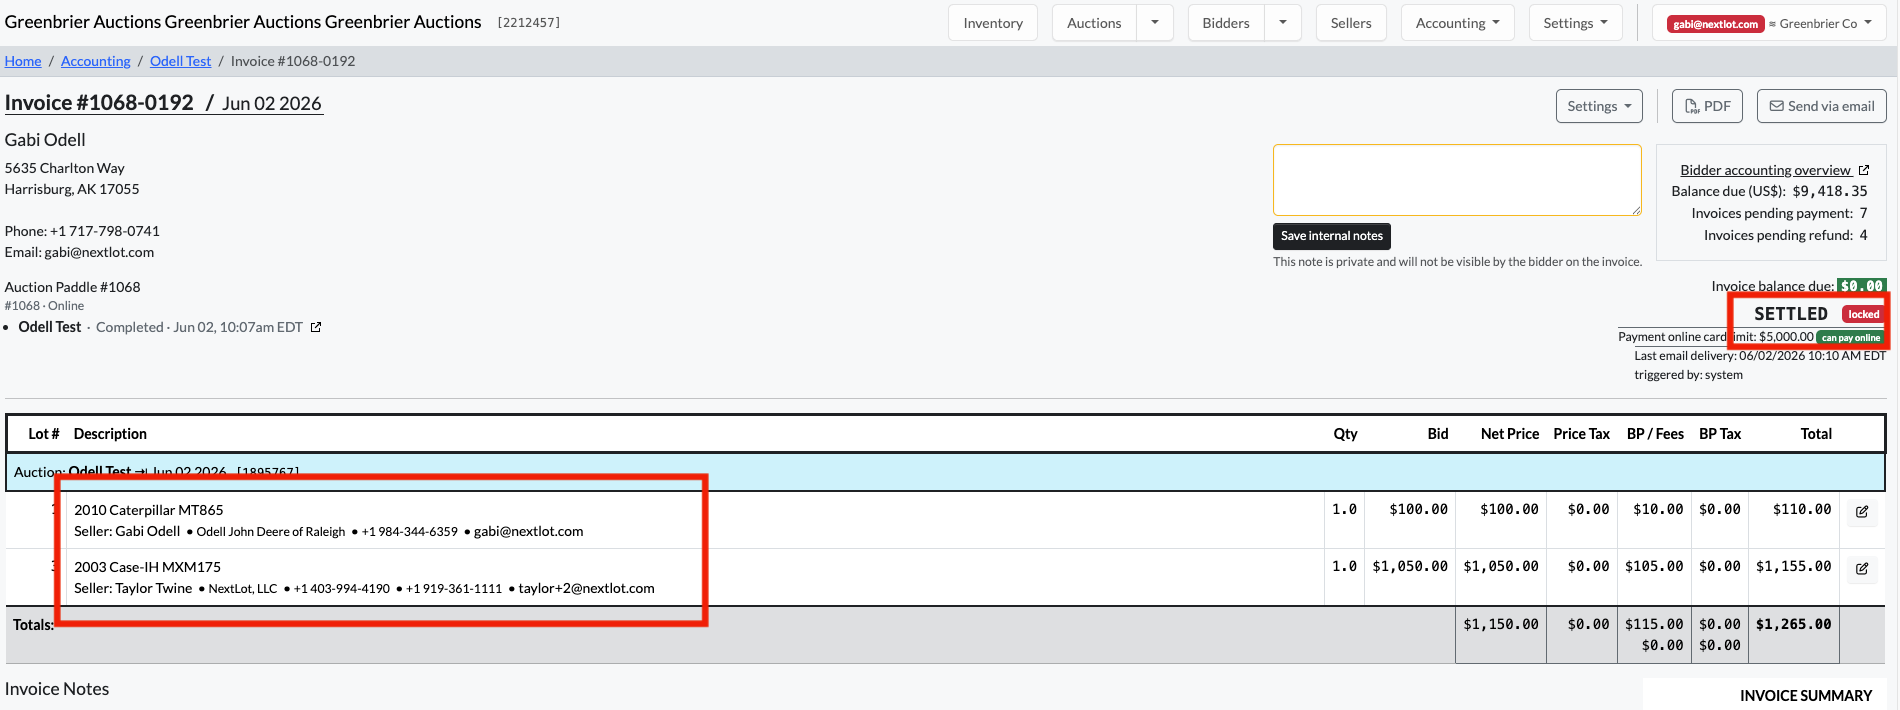Download the invoice as PDF

pos(1707,106)
